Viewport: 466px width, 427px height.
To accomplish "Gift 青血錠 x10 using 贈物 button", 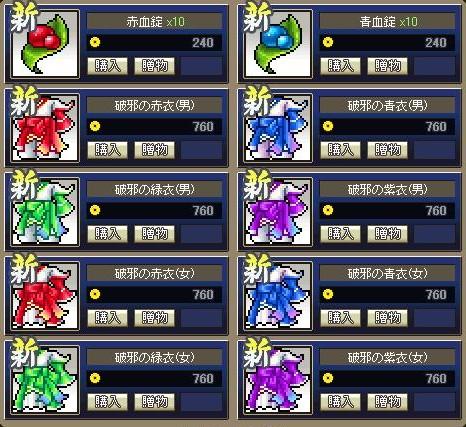I will 387,66.
